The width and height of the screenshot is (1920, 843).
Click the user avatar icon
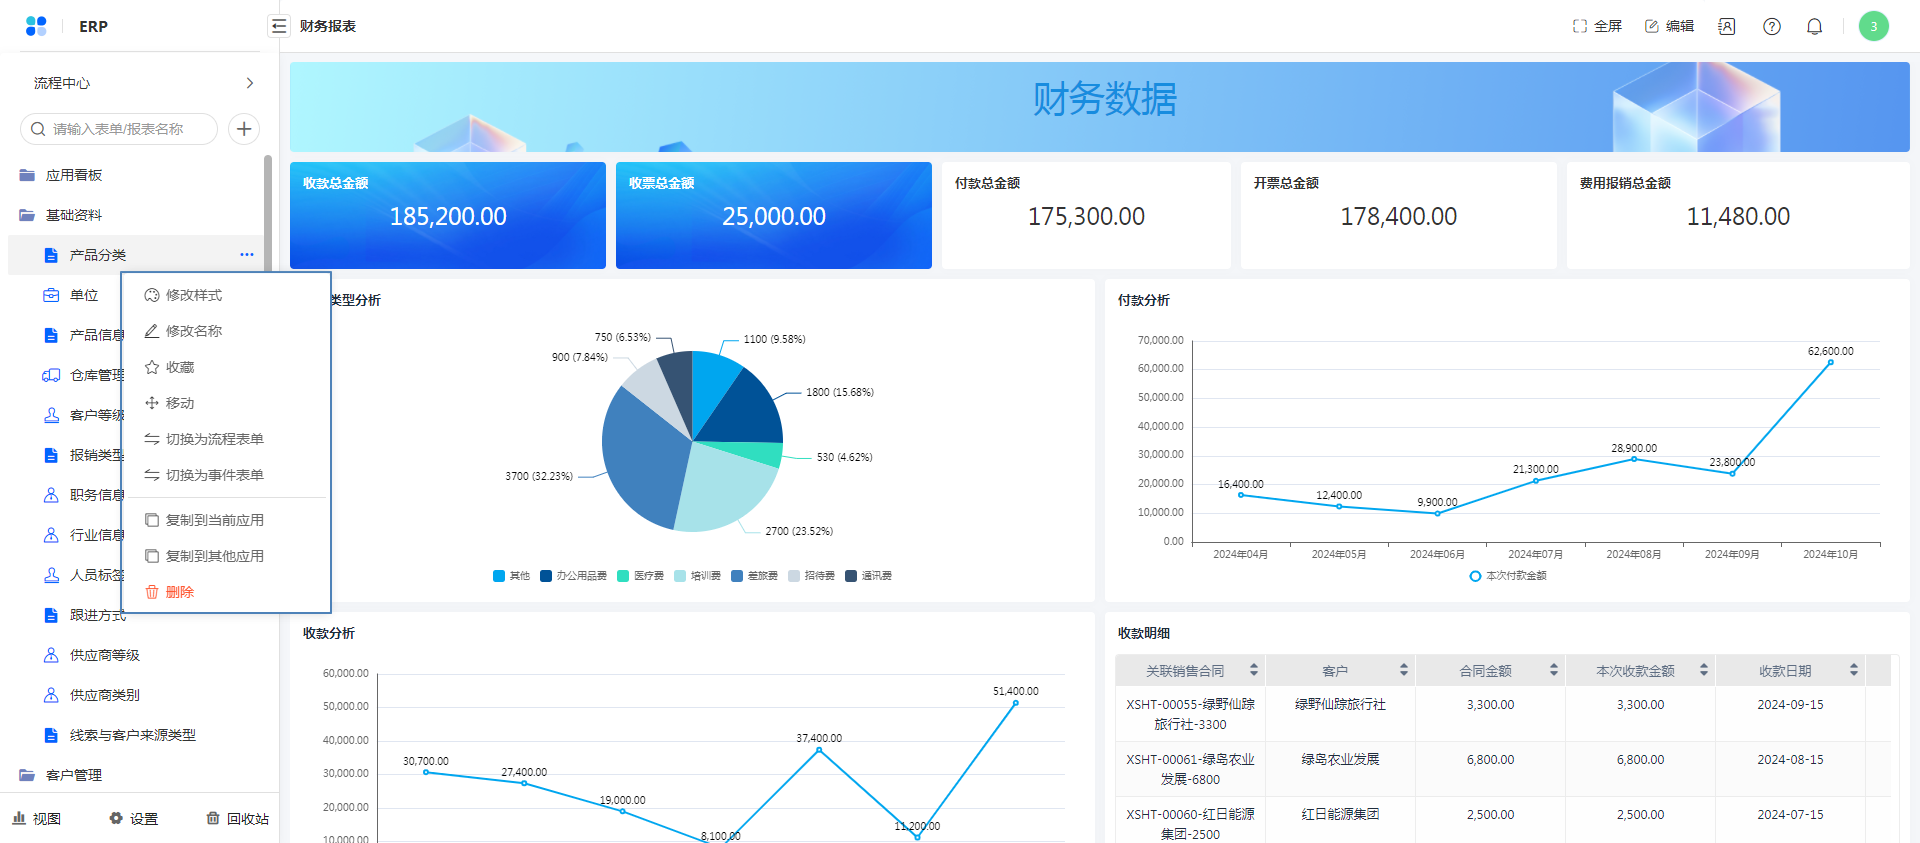point(1873,26)
